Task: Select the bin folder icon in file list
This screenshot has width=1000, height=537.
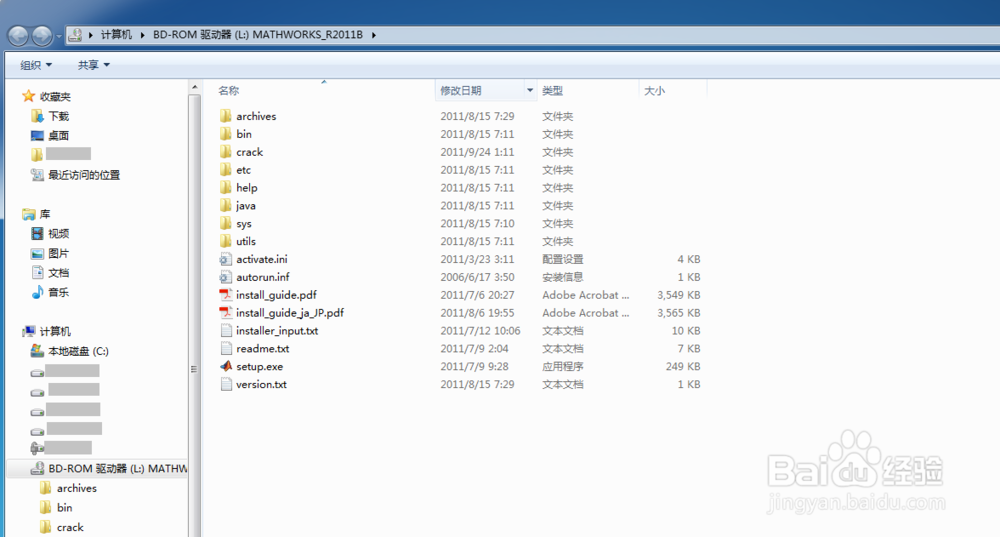Action: pos(225,133)
